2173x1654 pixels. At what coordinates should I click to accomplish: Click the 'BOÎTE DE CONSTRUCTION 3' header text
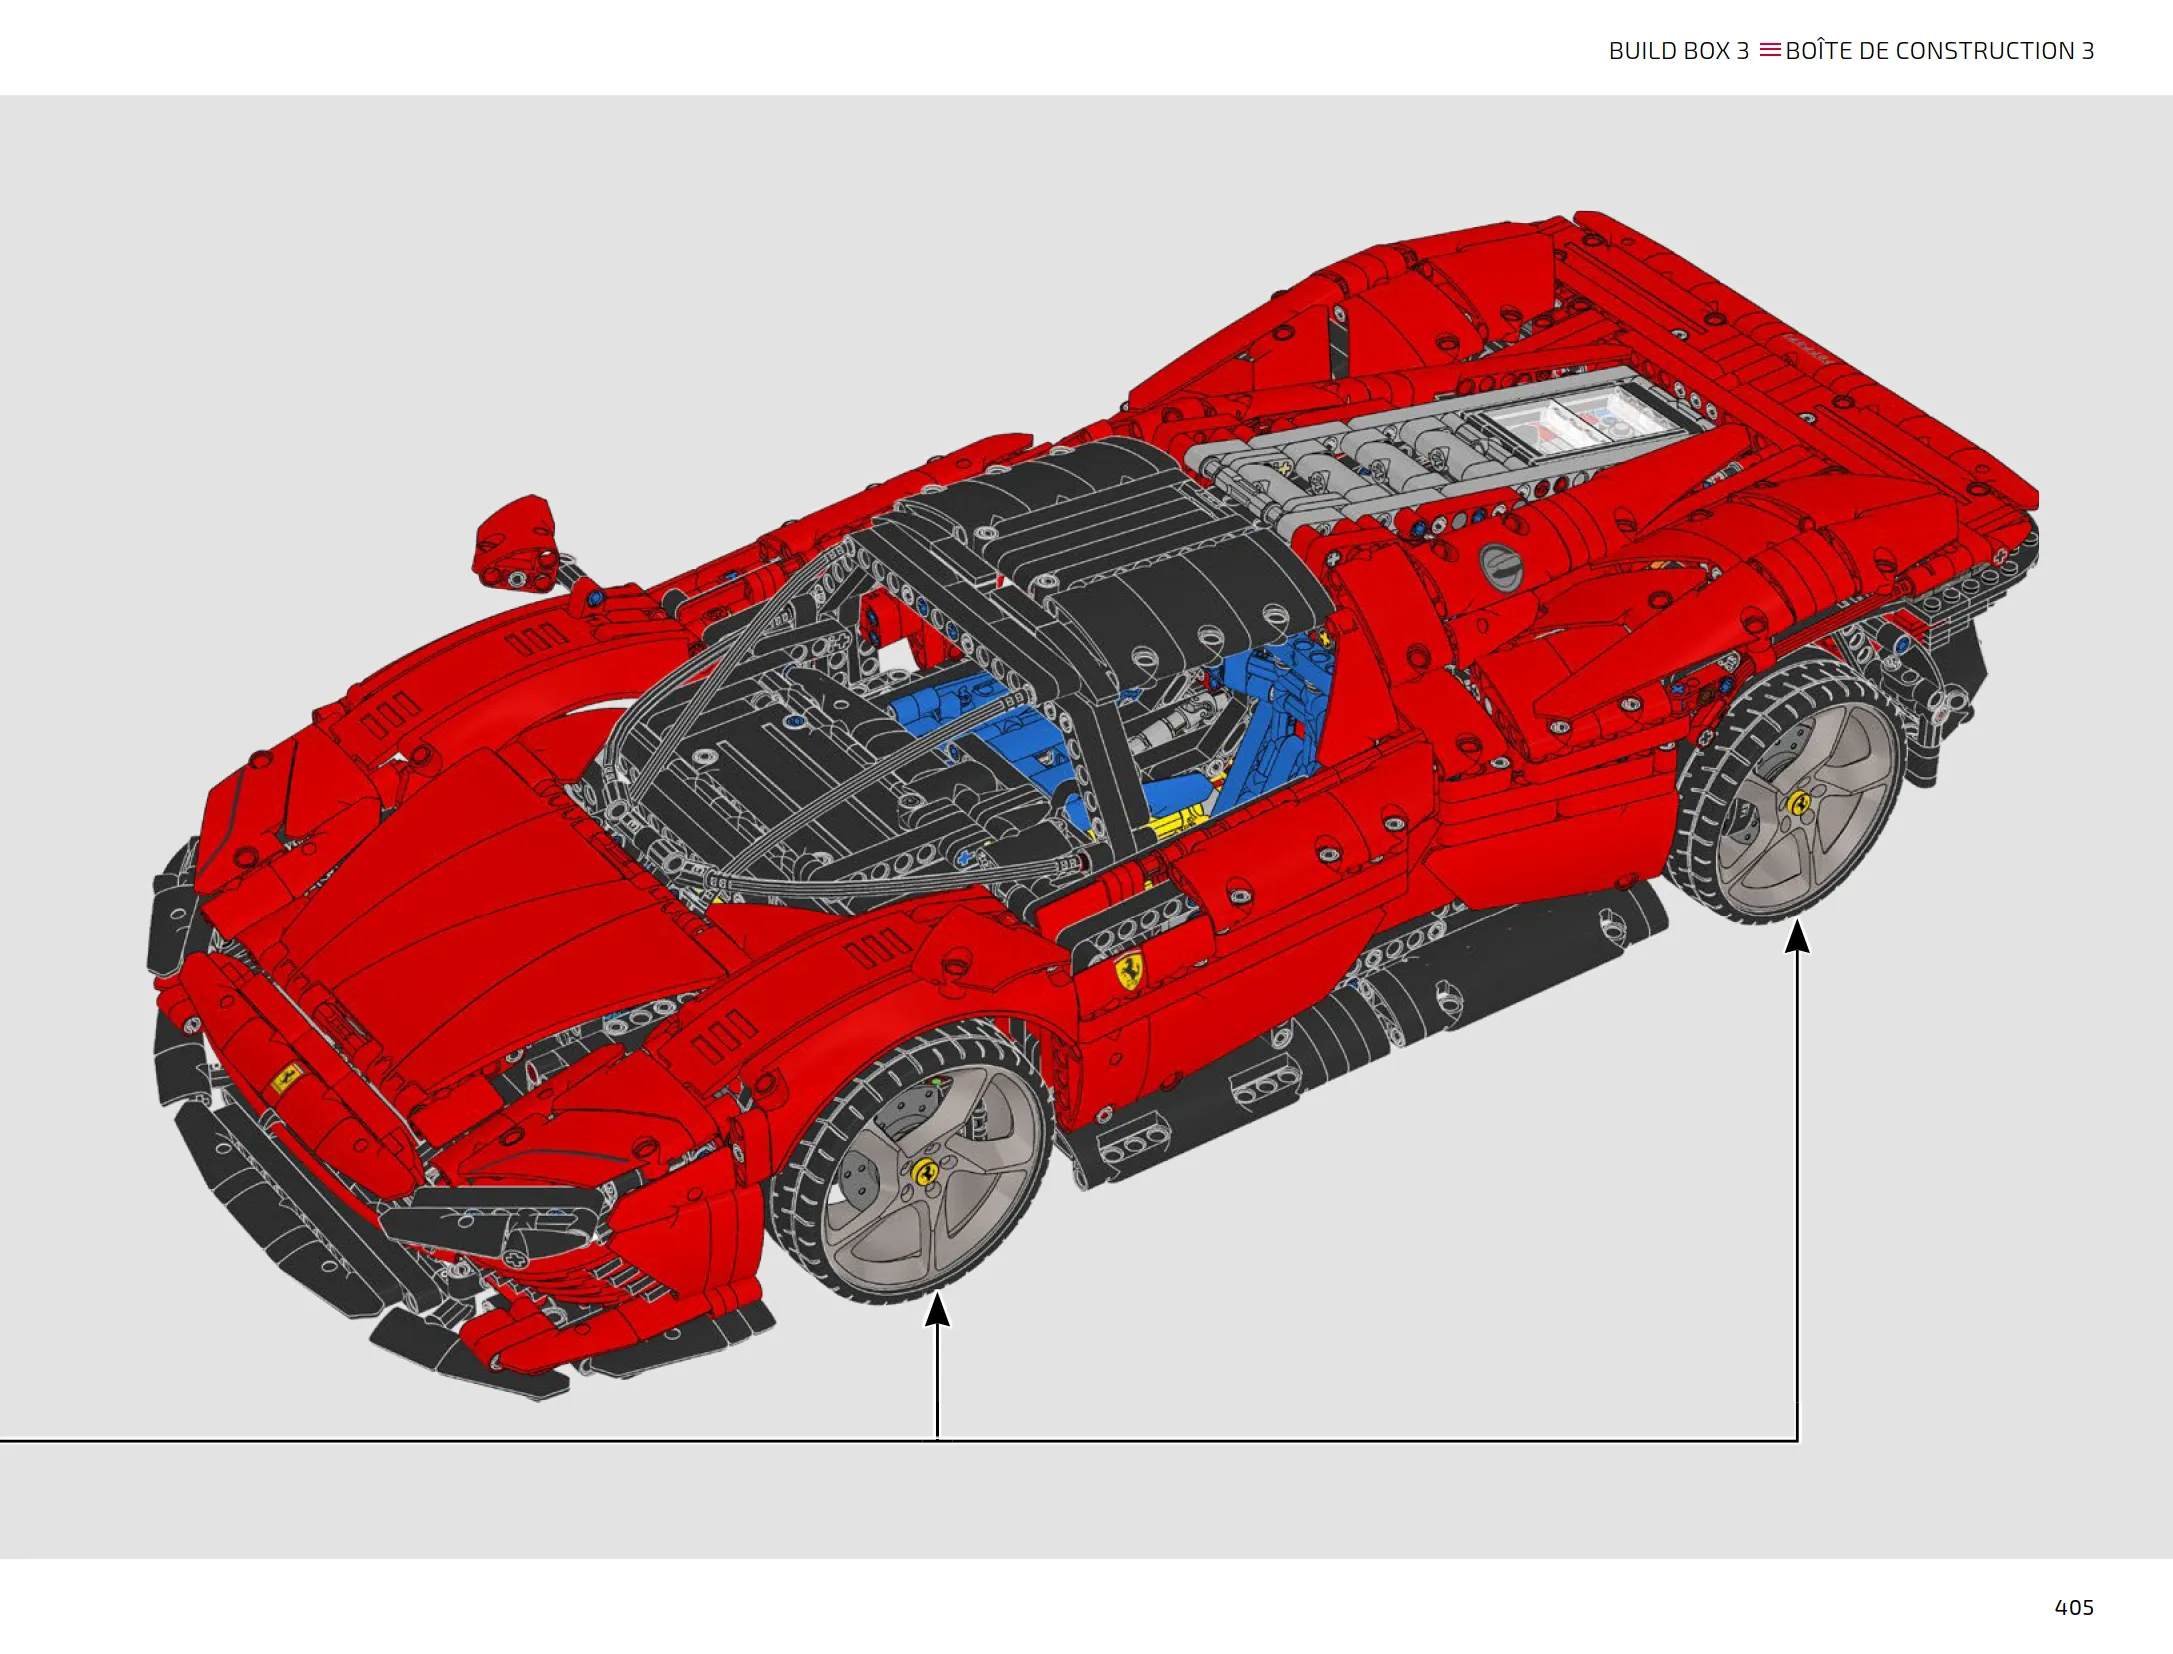tap(1939, 51)
